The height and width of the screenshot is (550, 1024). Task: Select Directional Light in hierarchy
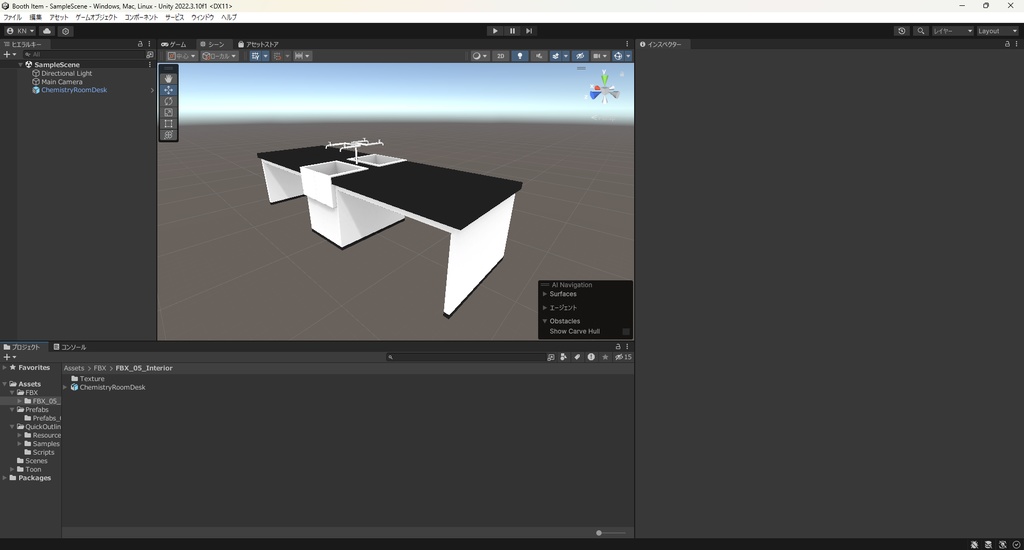[x=67, y=73]
